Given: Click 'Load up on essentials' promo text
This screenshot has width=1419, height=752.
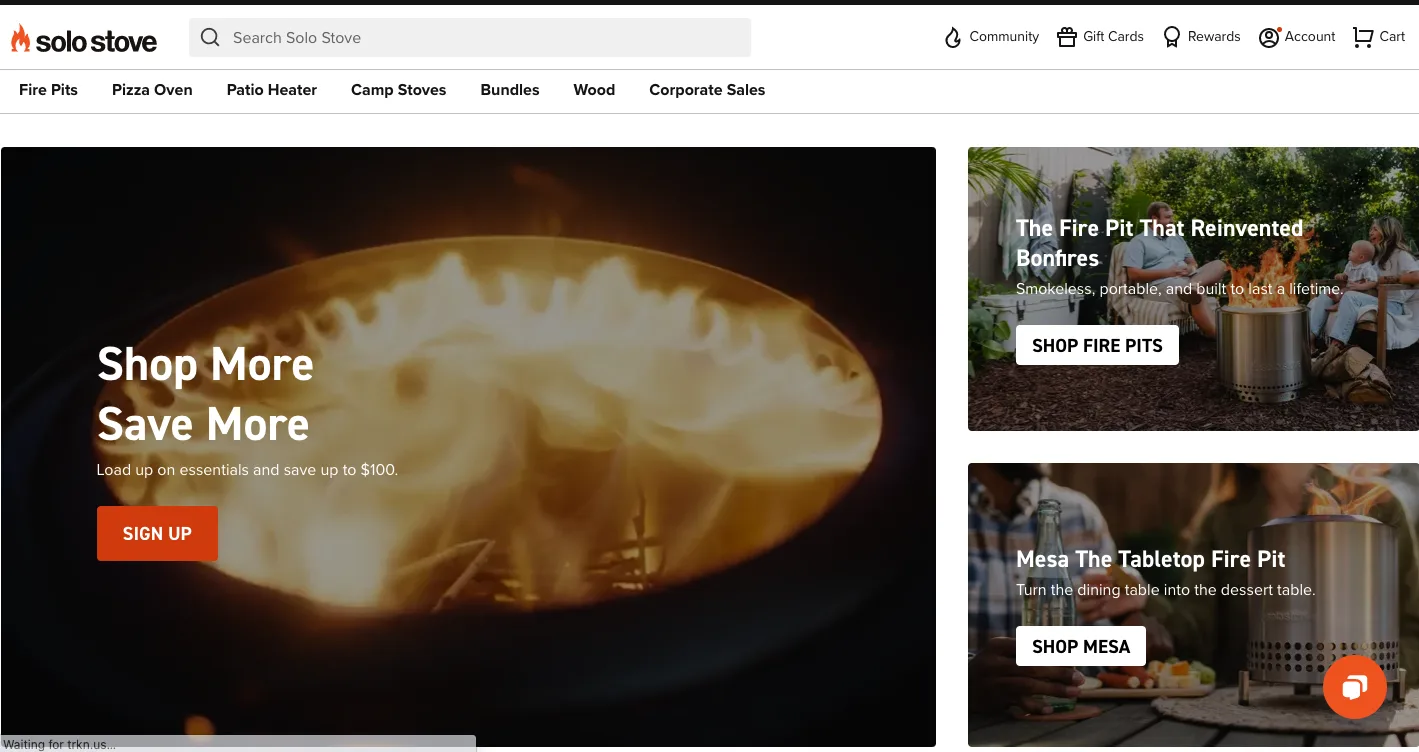Looking at the screenshot, I should point(247,470).
